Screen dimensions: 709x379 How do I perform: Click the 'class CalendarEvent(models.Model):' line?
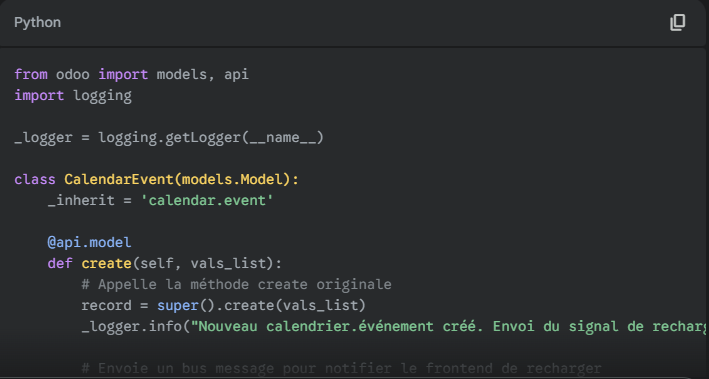[x=156, y=180]
